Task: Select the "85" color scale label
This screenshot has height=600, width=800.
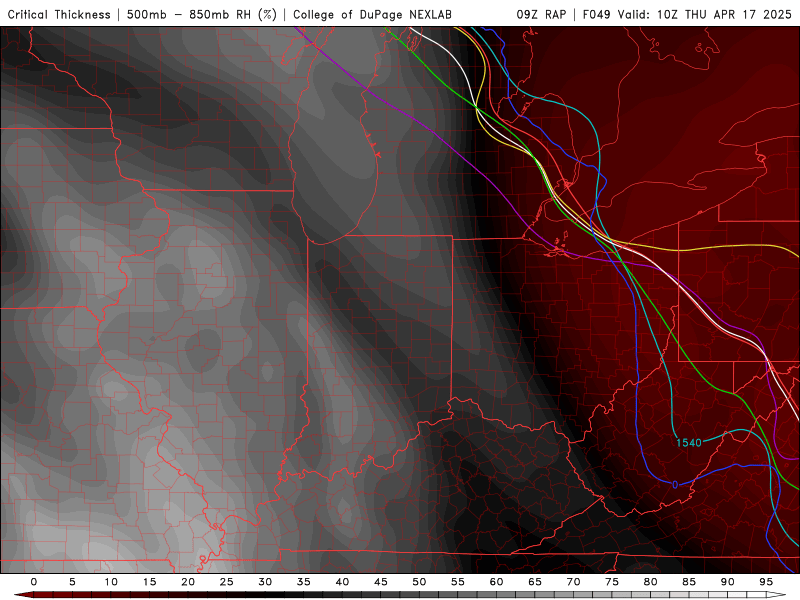Action: (x=689, y=582)
